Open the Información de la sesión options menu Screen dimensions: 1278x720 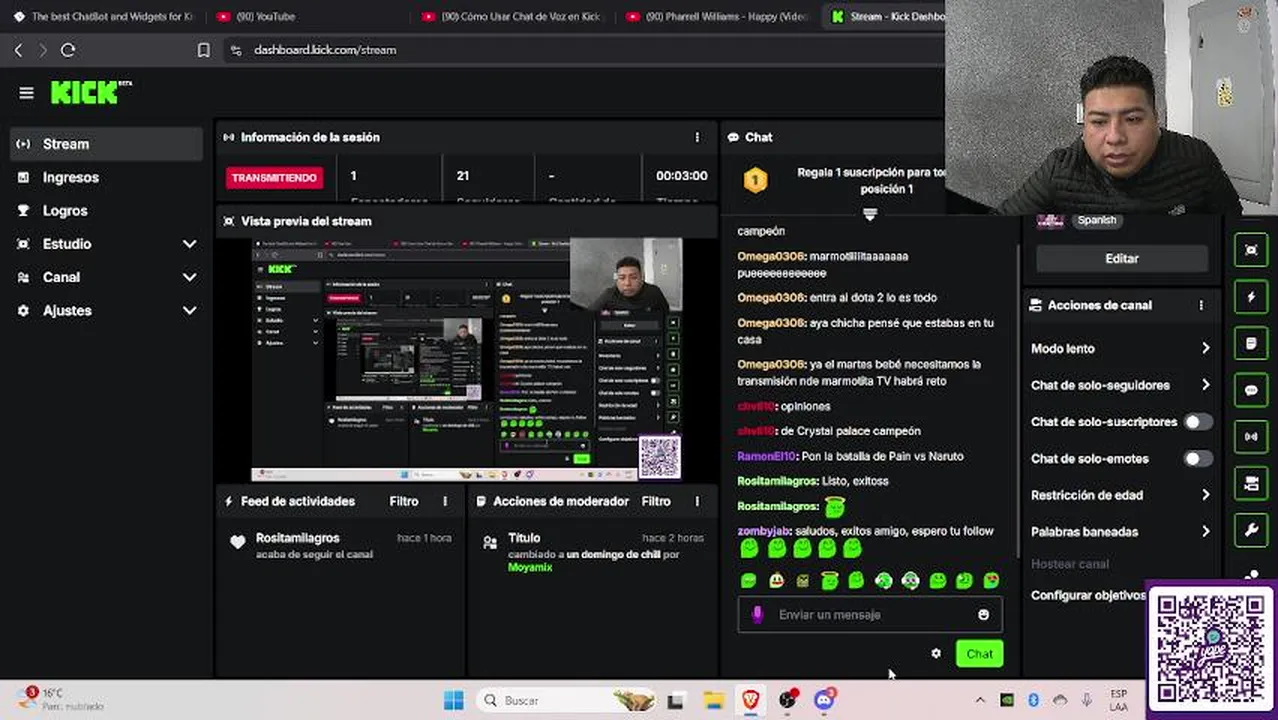pyautogui.click(x=697, y=137)
